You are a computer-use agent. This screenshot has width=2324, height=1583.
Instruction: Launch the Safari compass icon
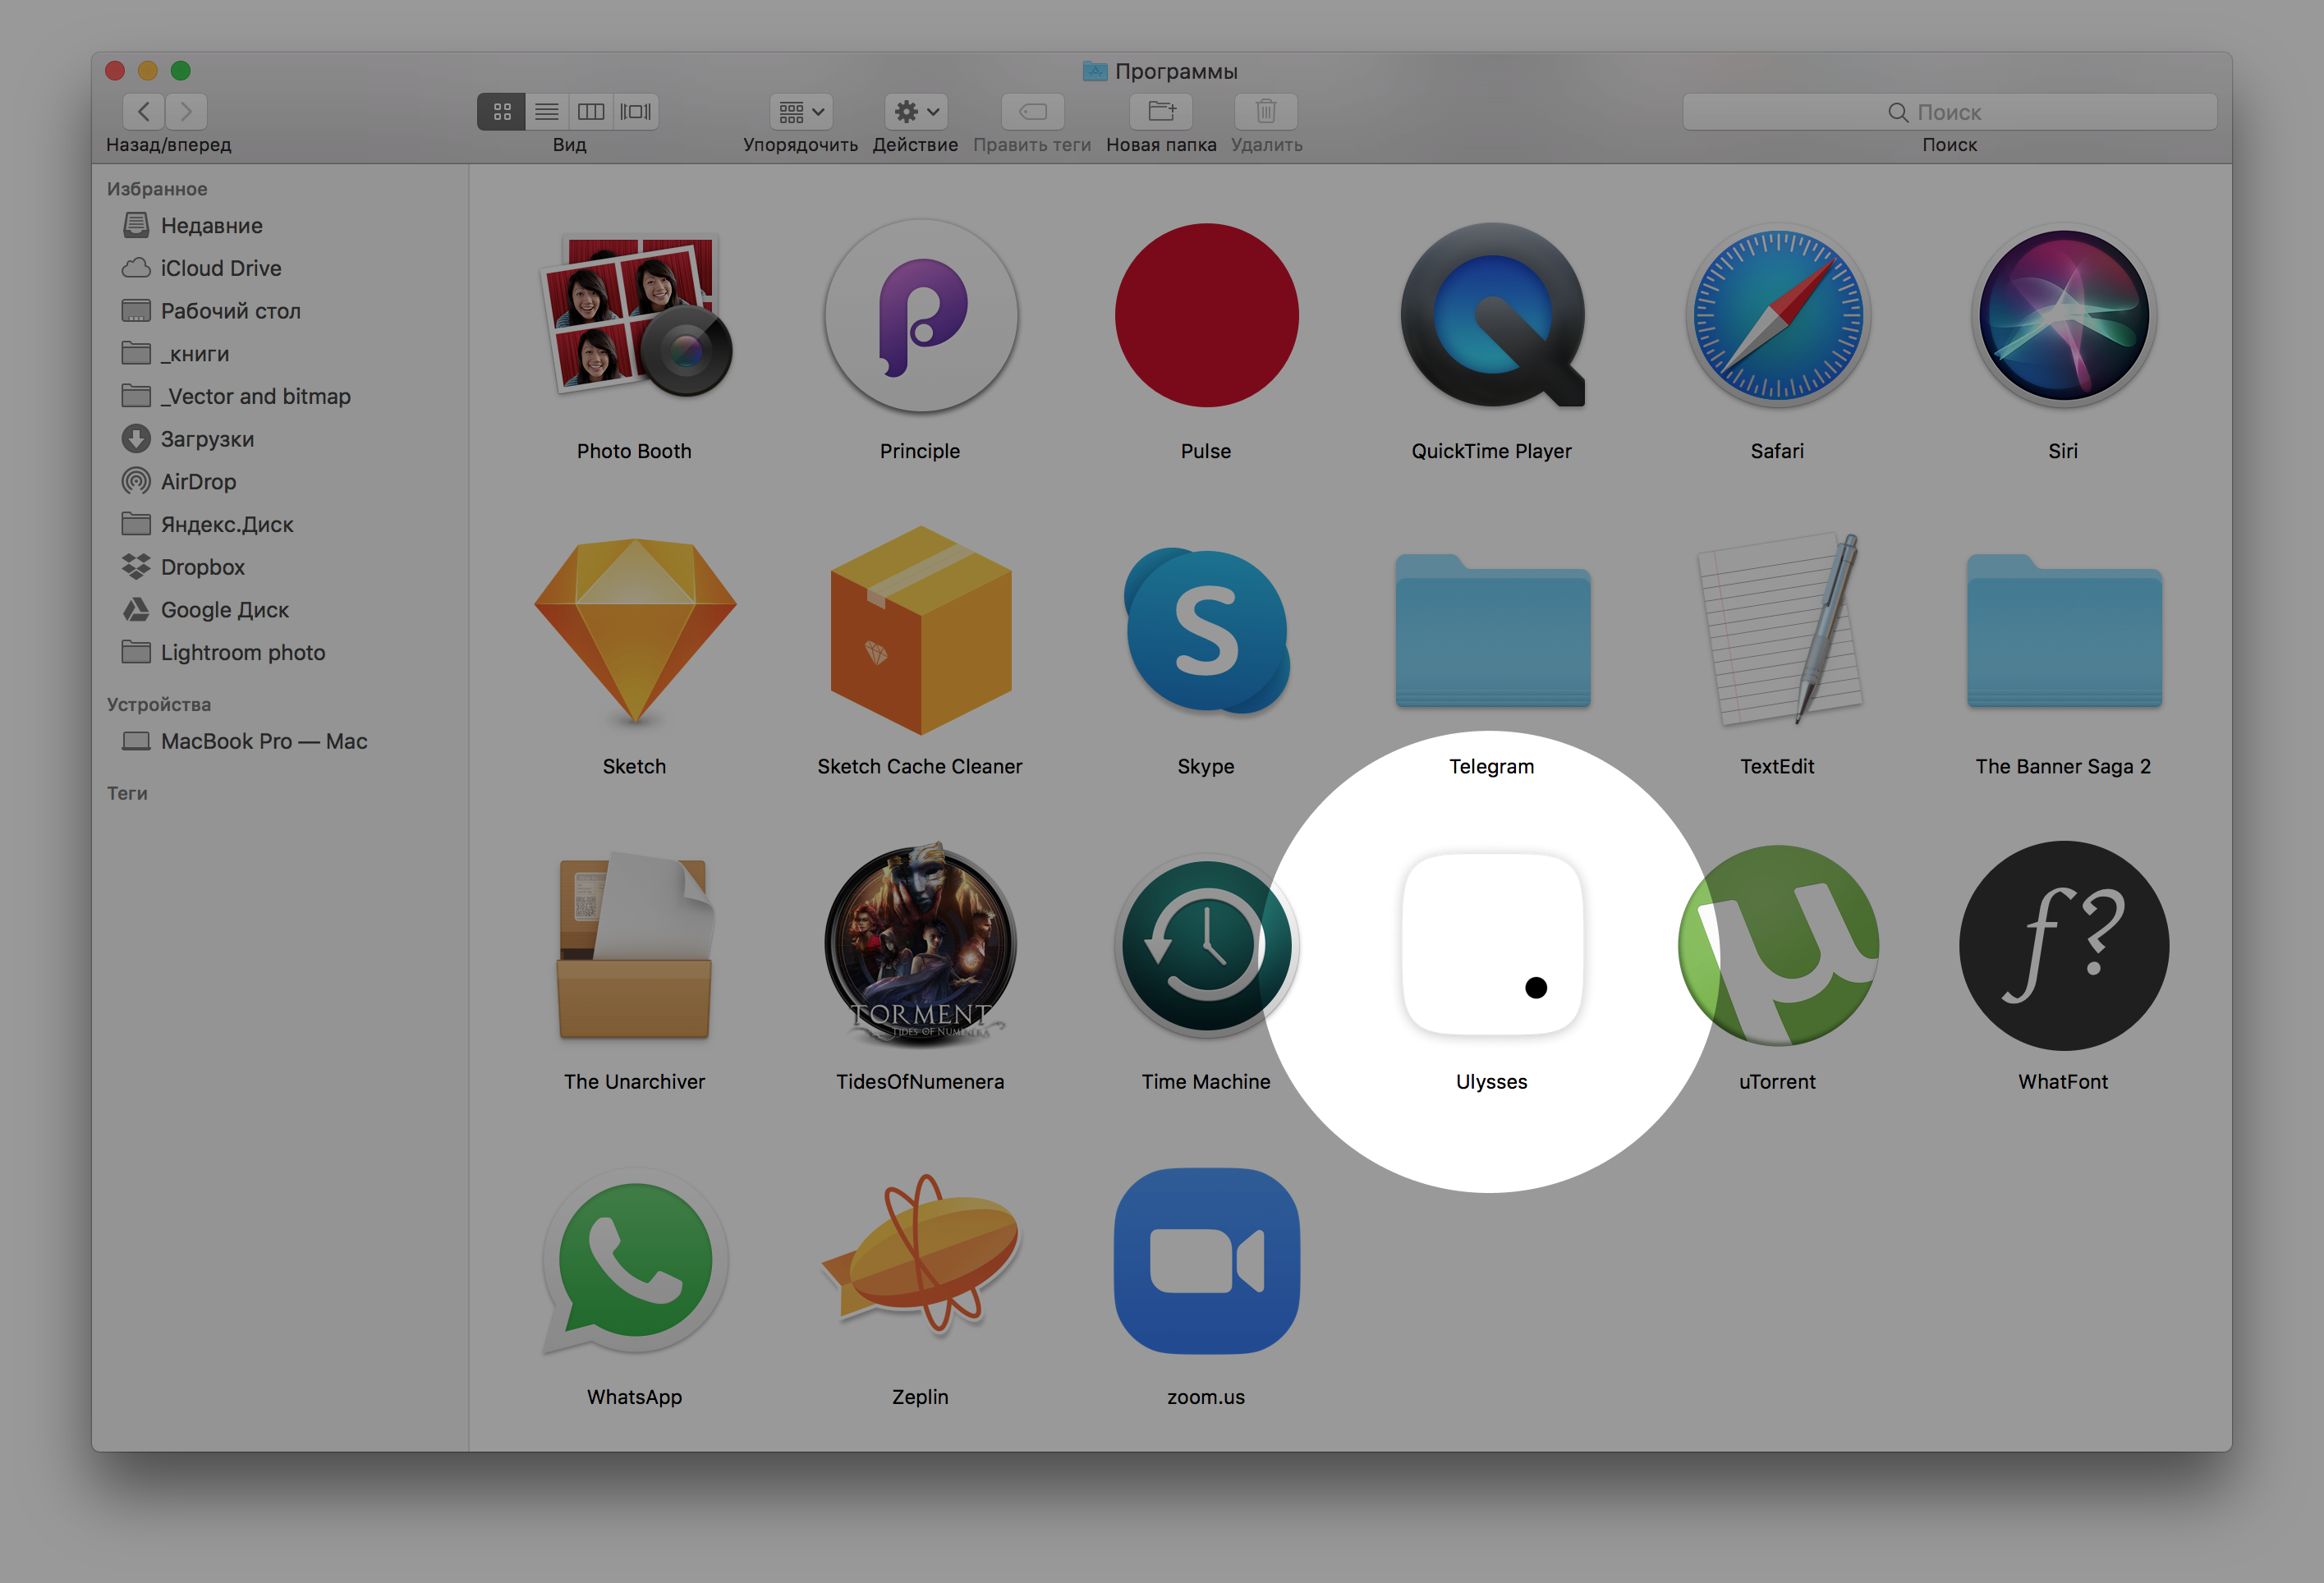(x=1777, y=315)
